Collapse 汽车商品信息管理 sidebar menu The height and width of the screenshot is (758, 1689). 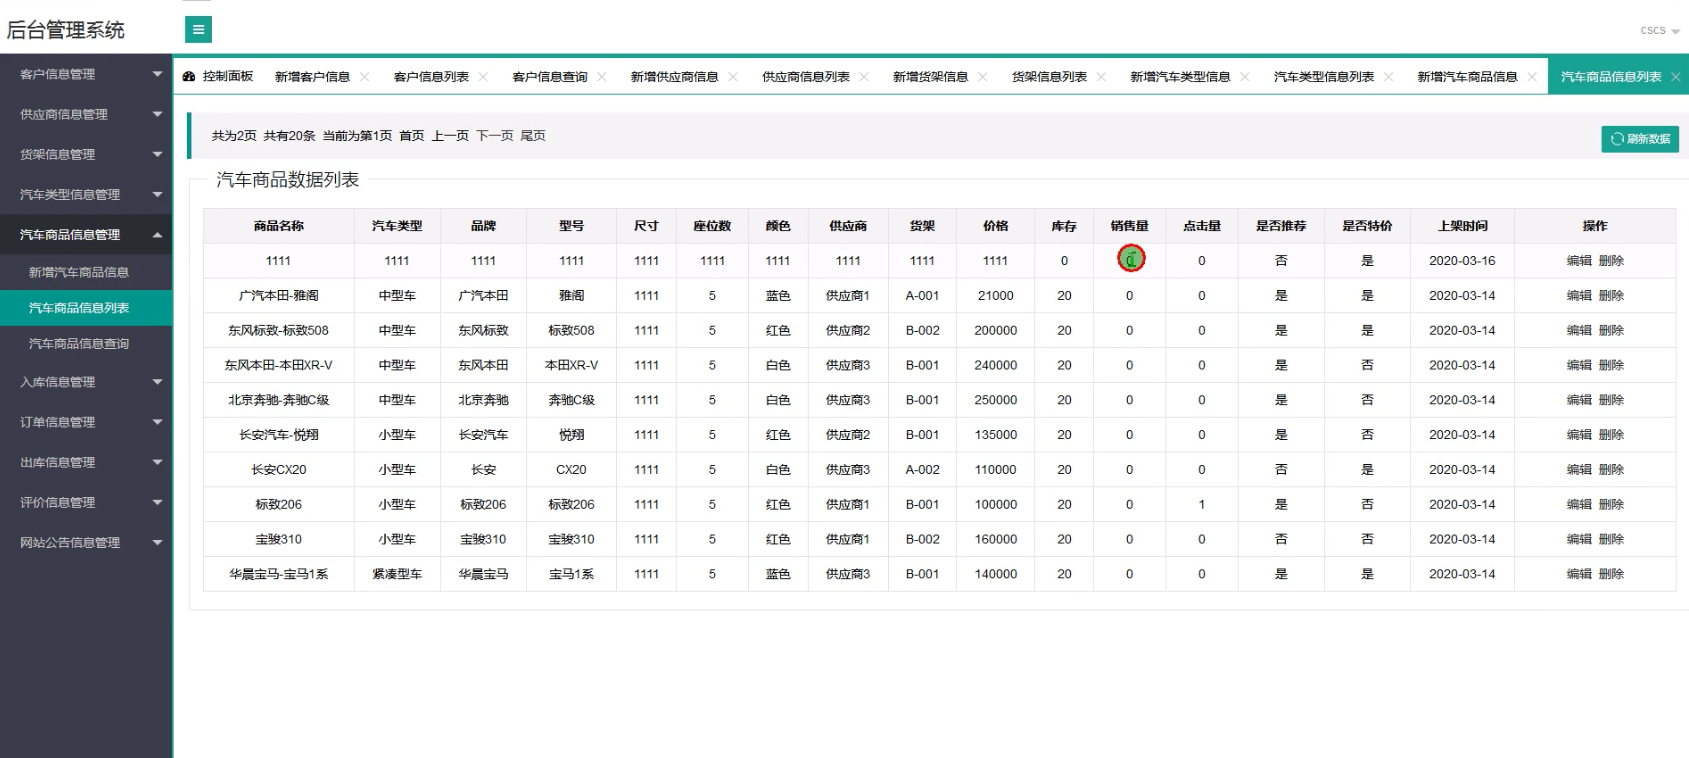(86, 234)
